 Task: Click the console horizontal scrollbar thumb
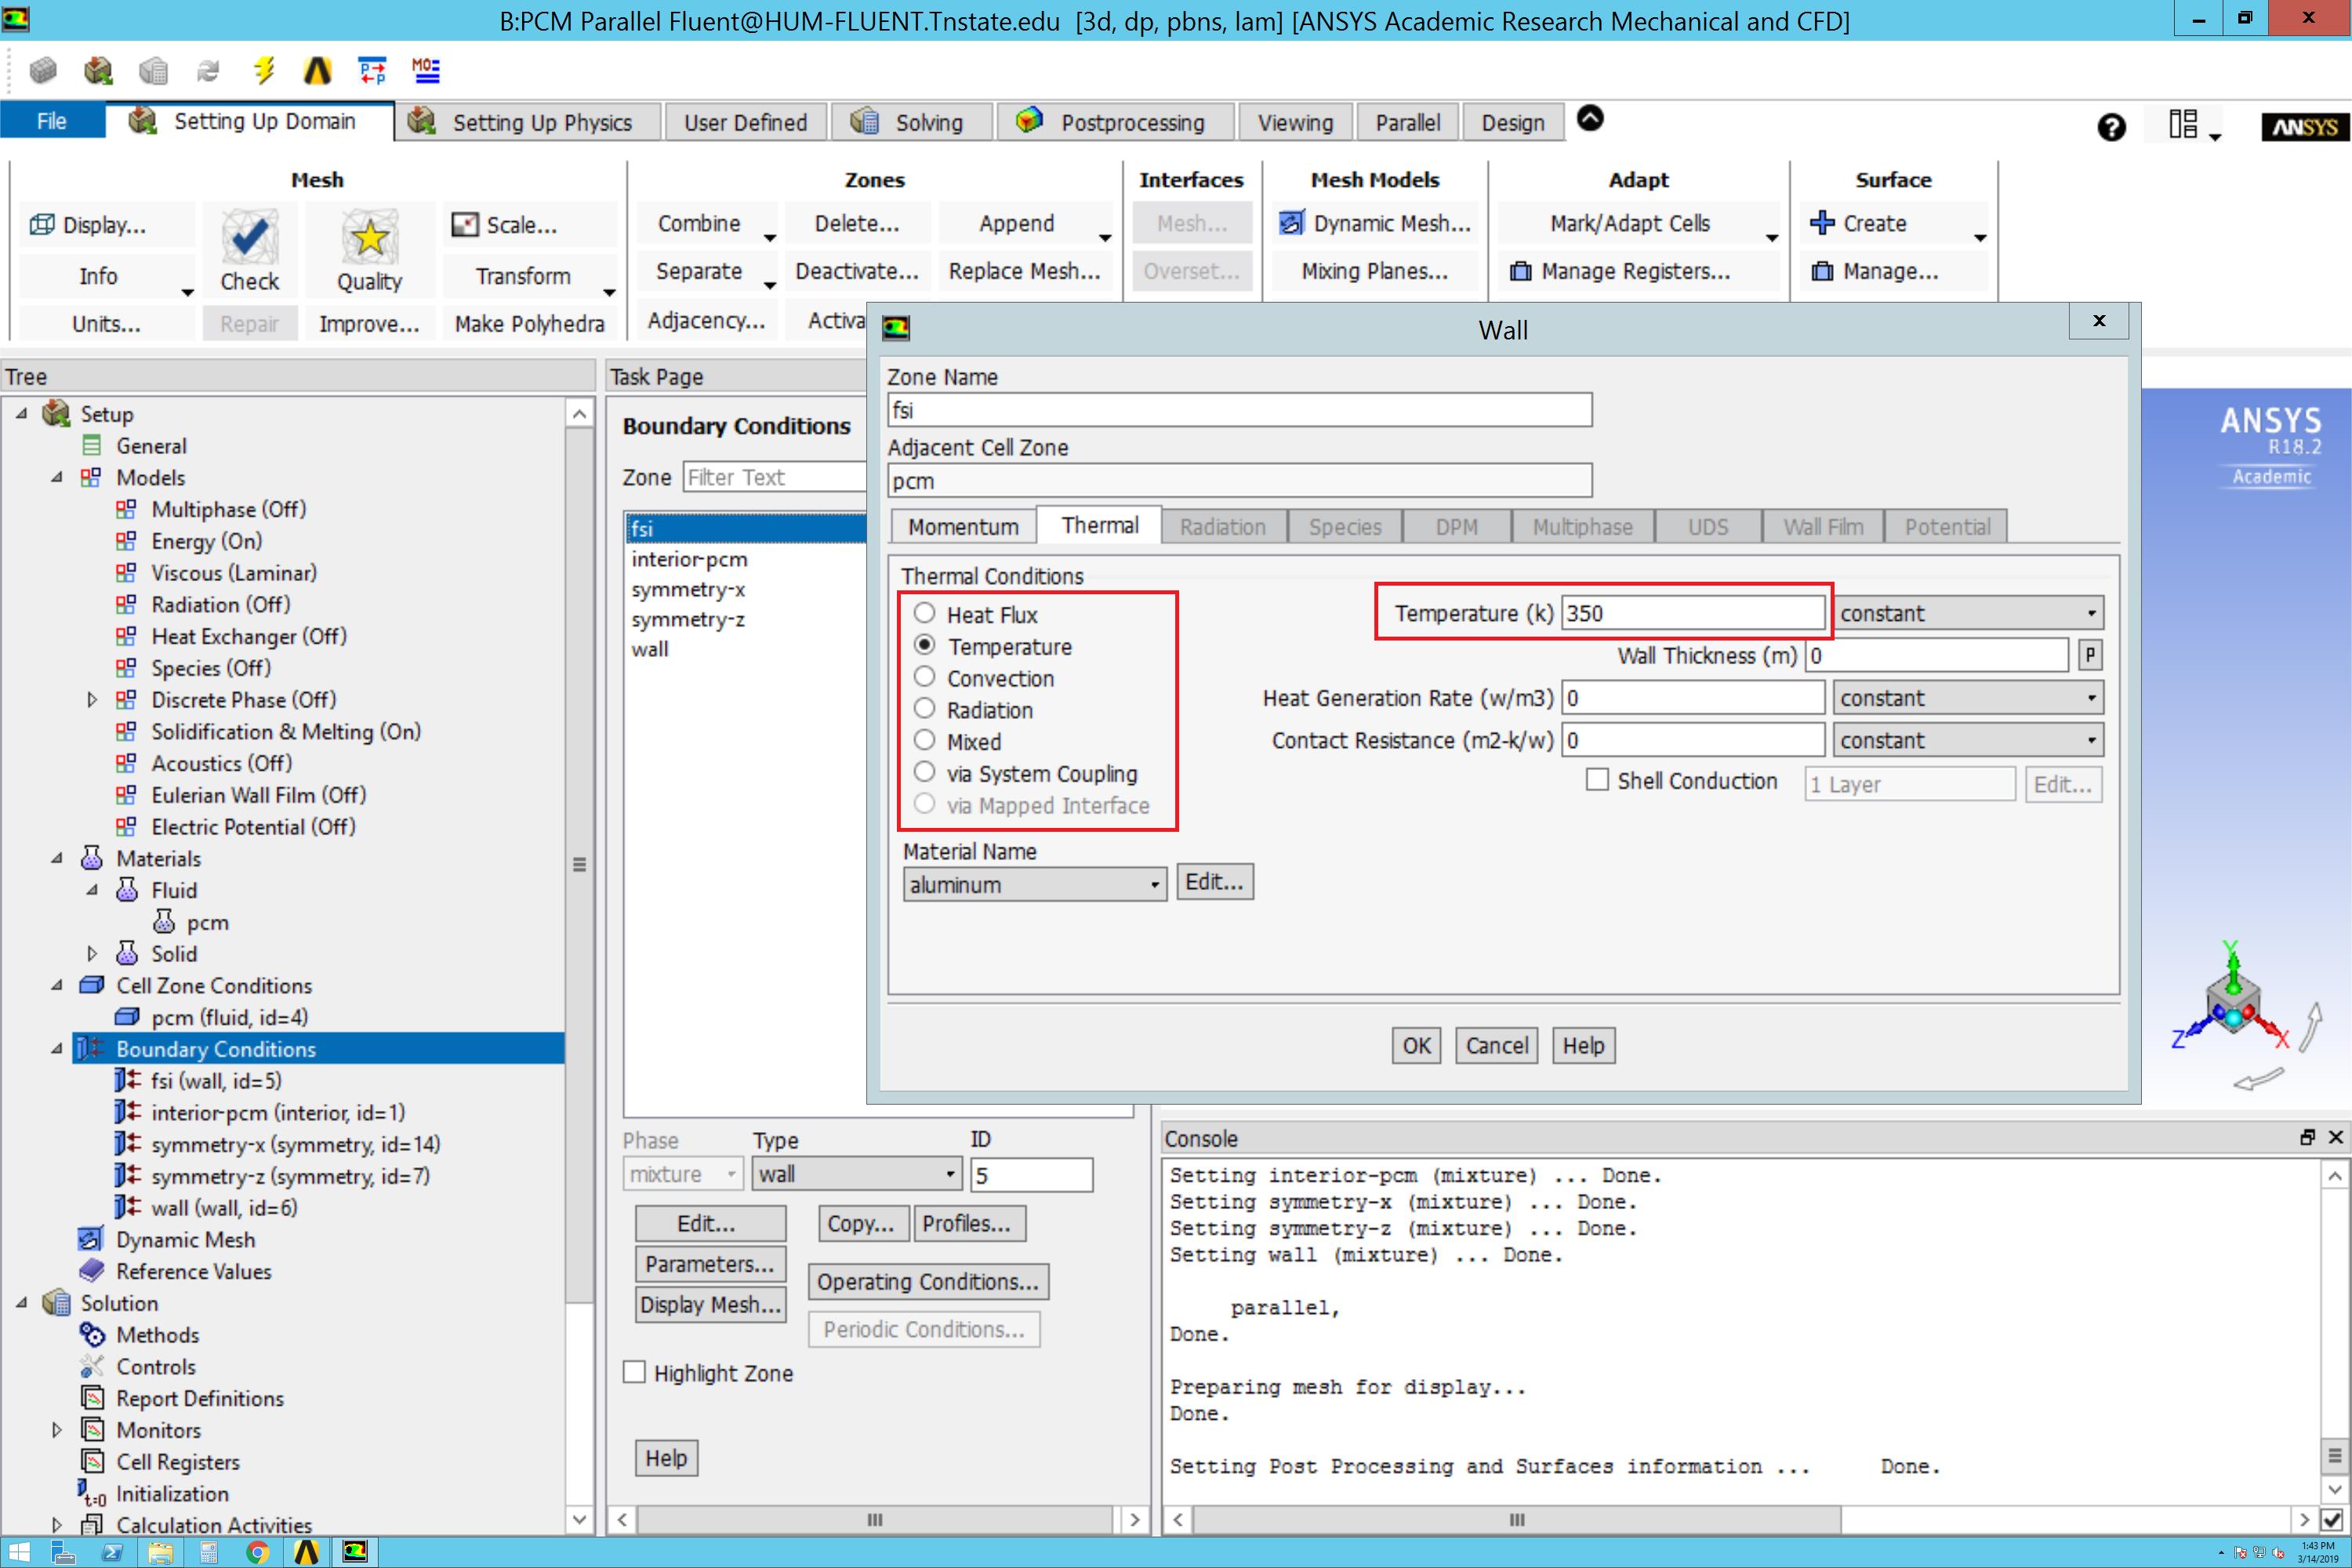[1517, 1520]
